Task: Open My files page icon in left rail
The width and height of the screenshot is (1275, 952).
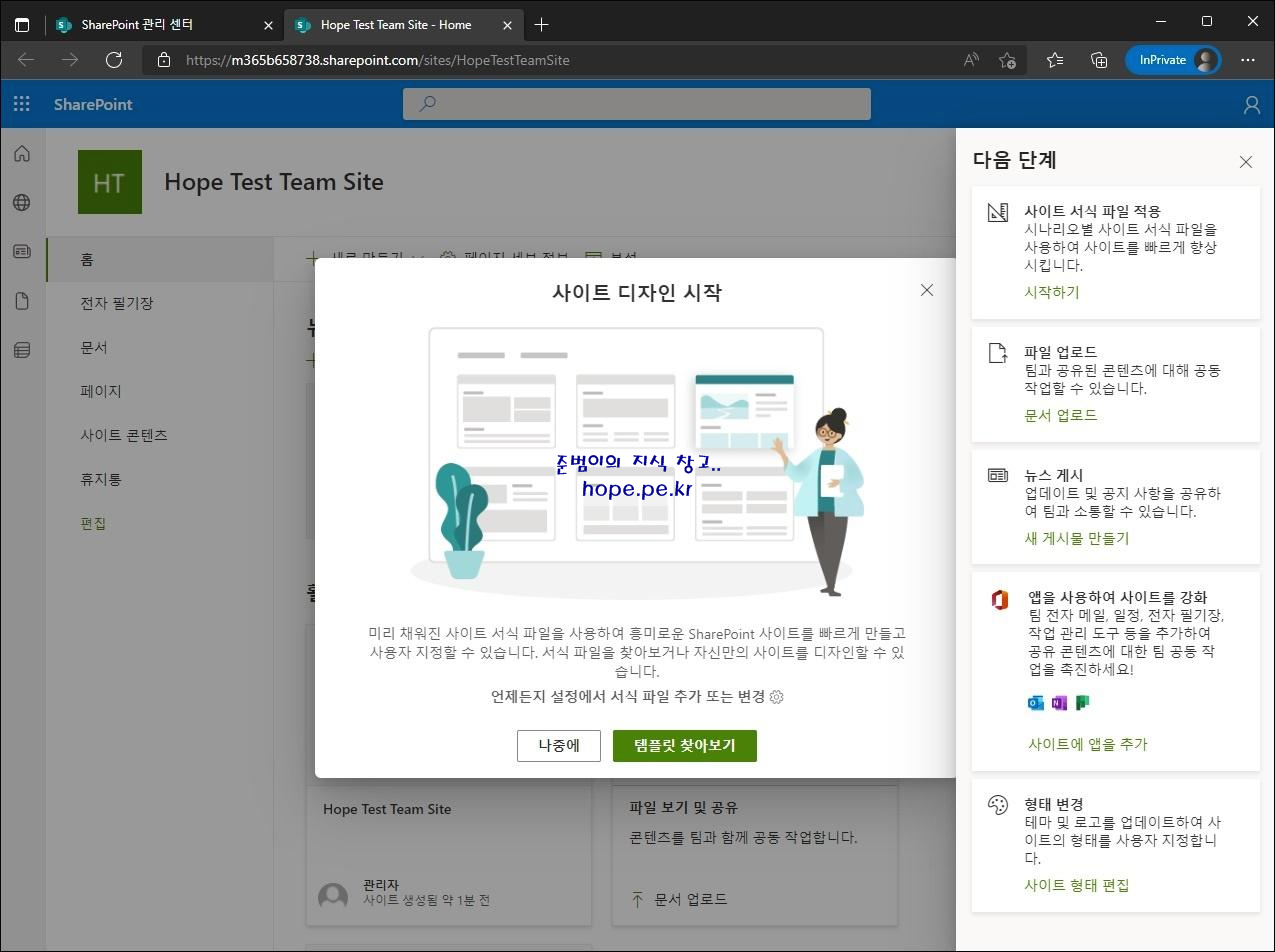Action: point(22,301)
